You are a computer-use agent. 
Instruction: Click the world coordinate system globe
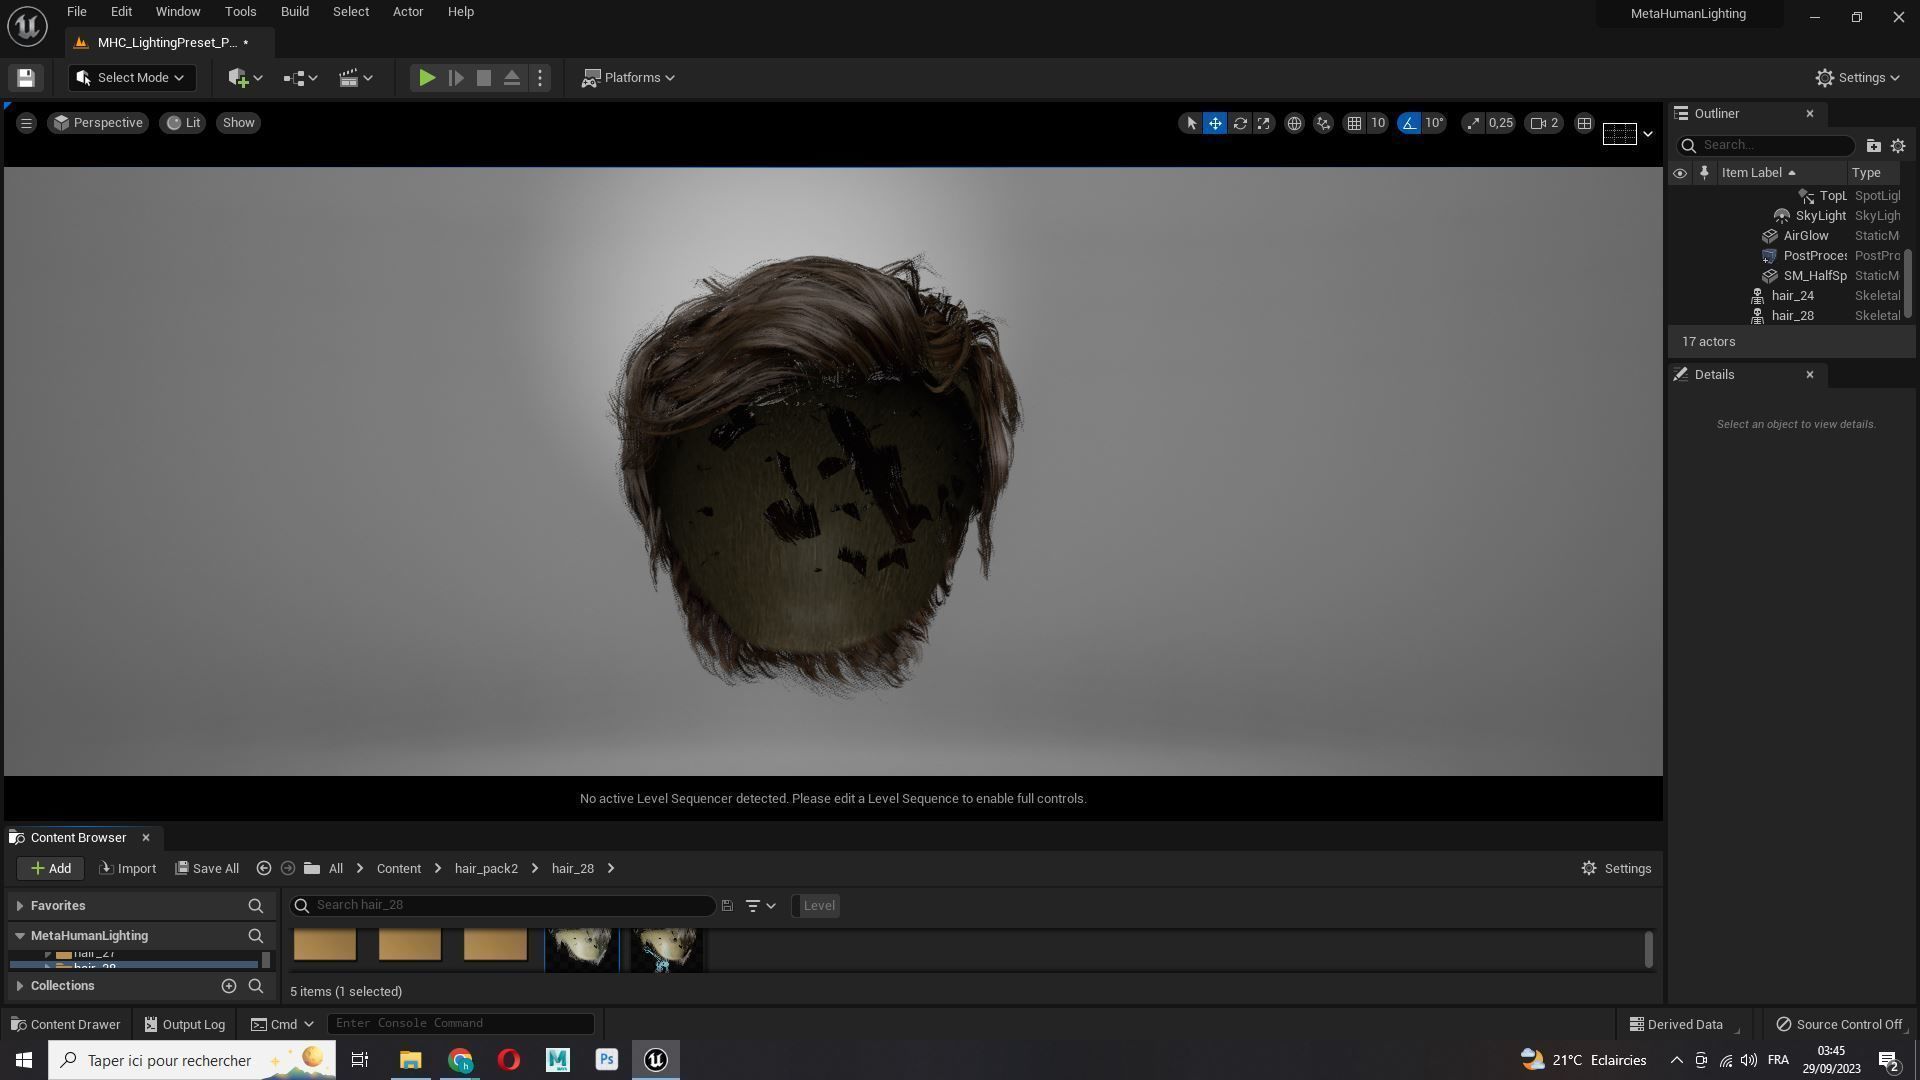(1294, 123)
